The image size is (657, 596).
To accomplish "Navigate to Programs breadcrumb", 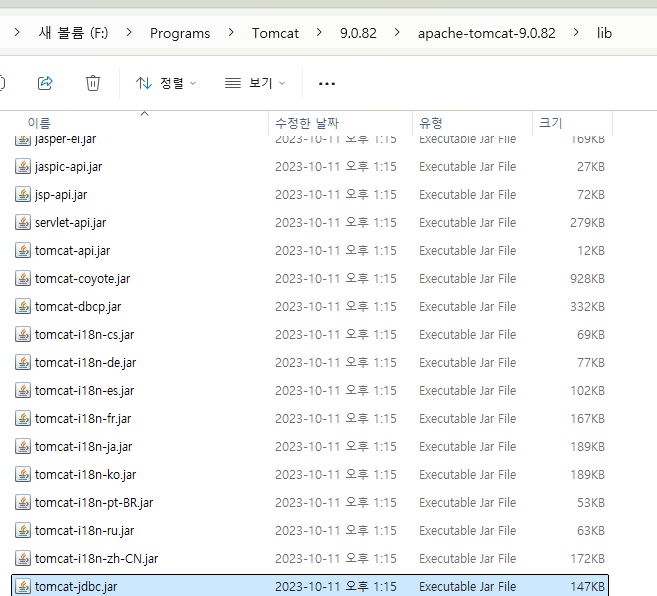I will 180,33.
